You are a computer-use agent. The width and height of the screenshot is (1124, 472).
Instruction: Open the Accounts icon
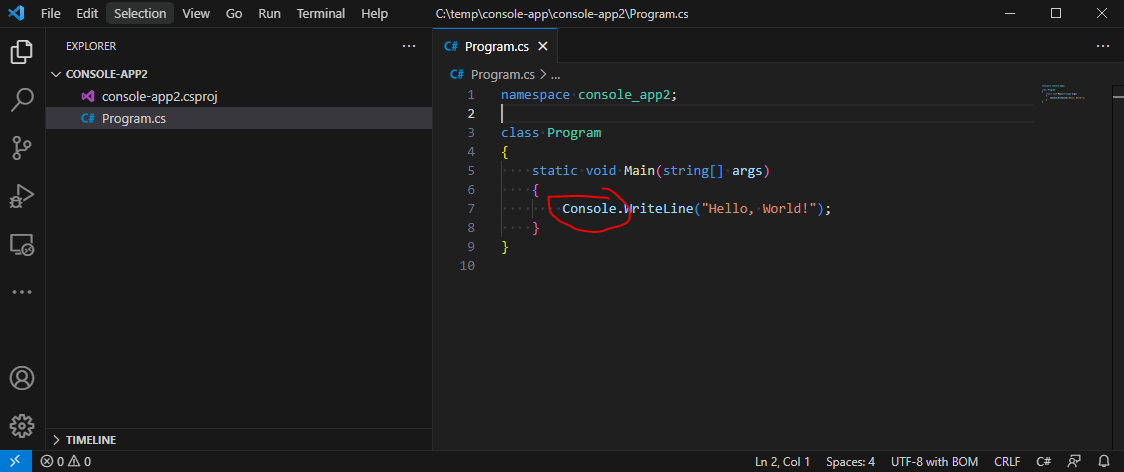tap(22, 377)
